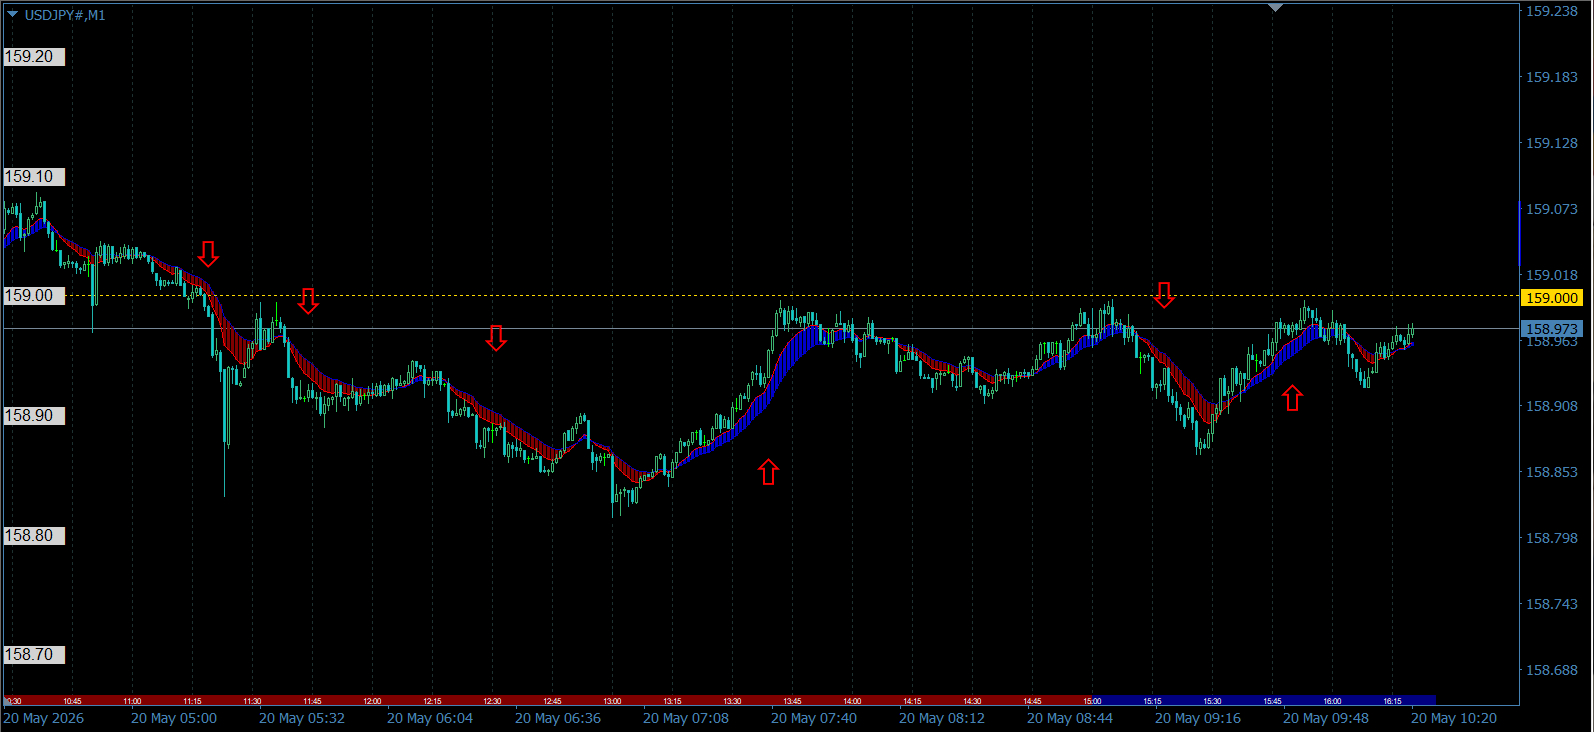Click the 158.90 round-number label
Screen dimensions: 1594x732
34,416
